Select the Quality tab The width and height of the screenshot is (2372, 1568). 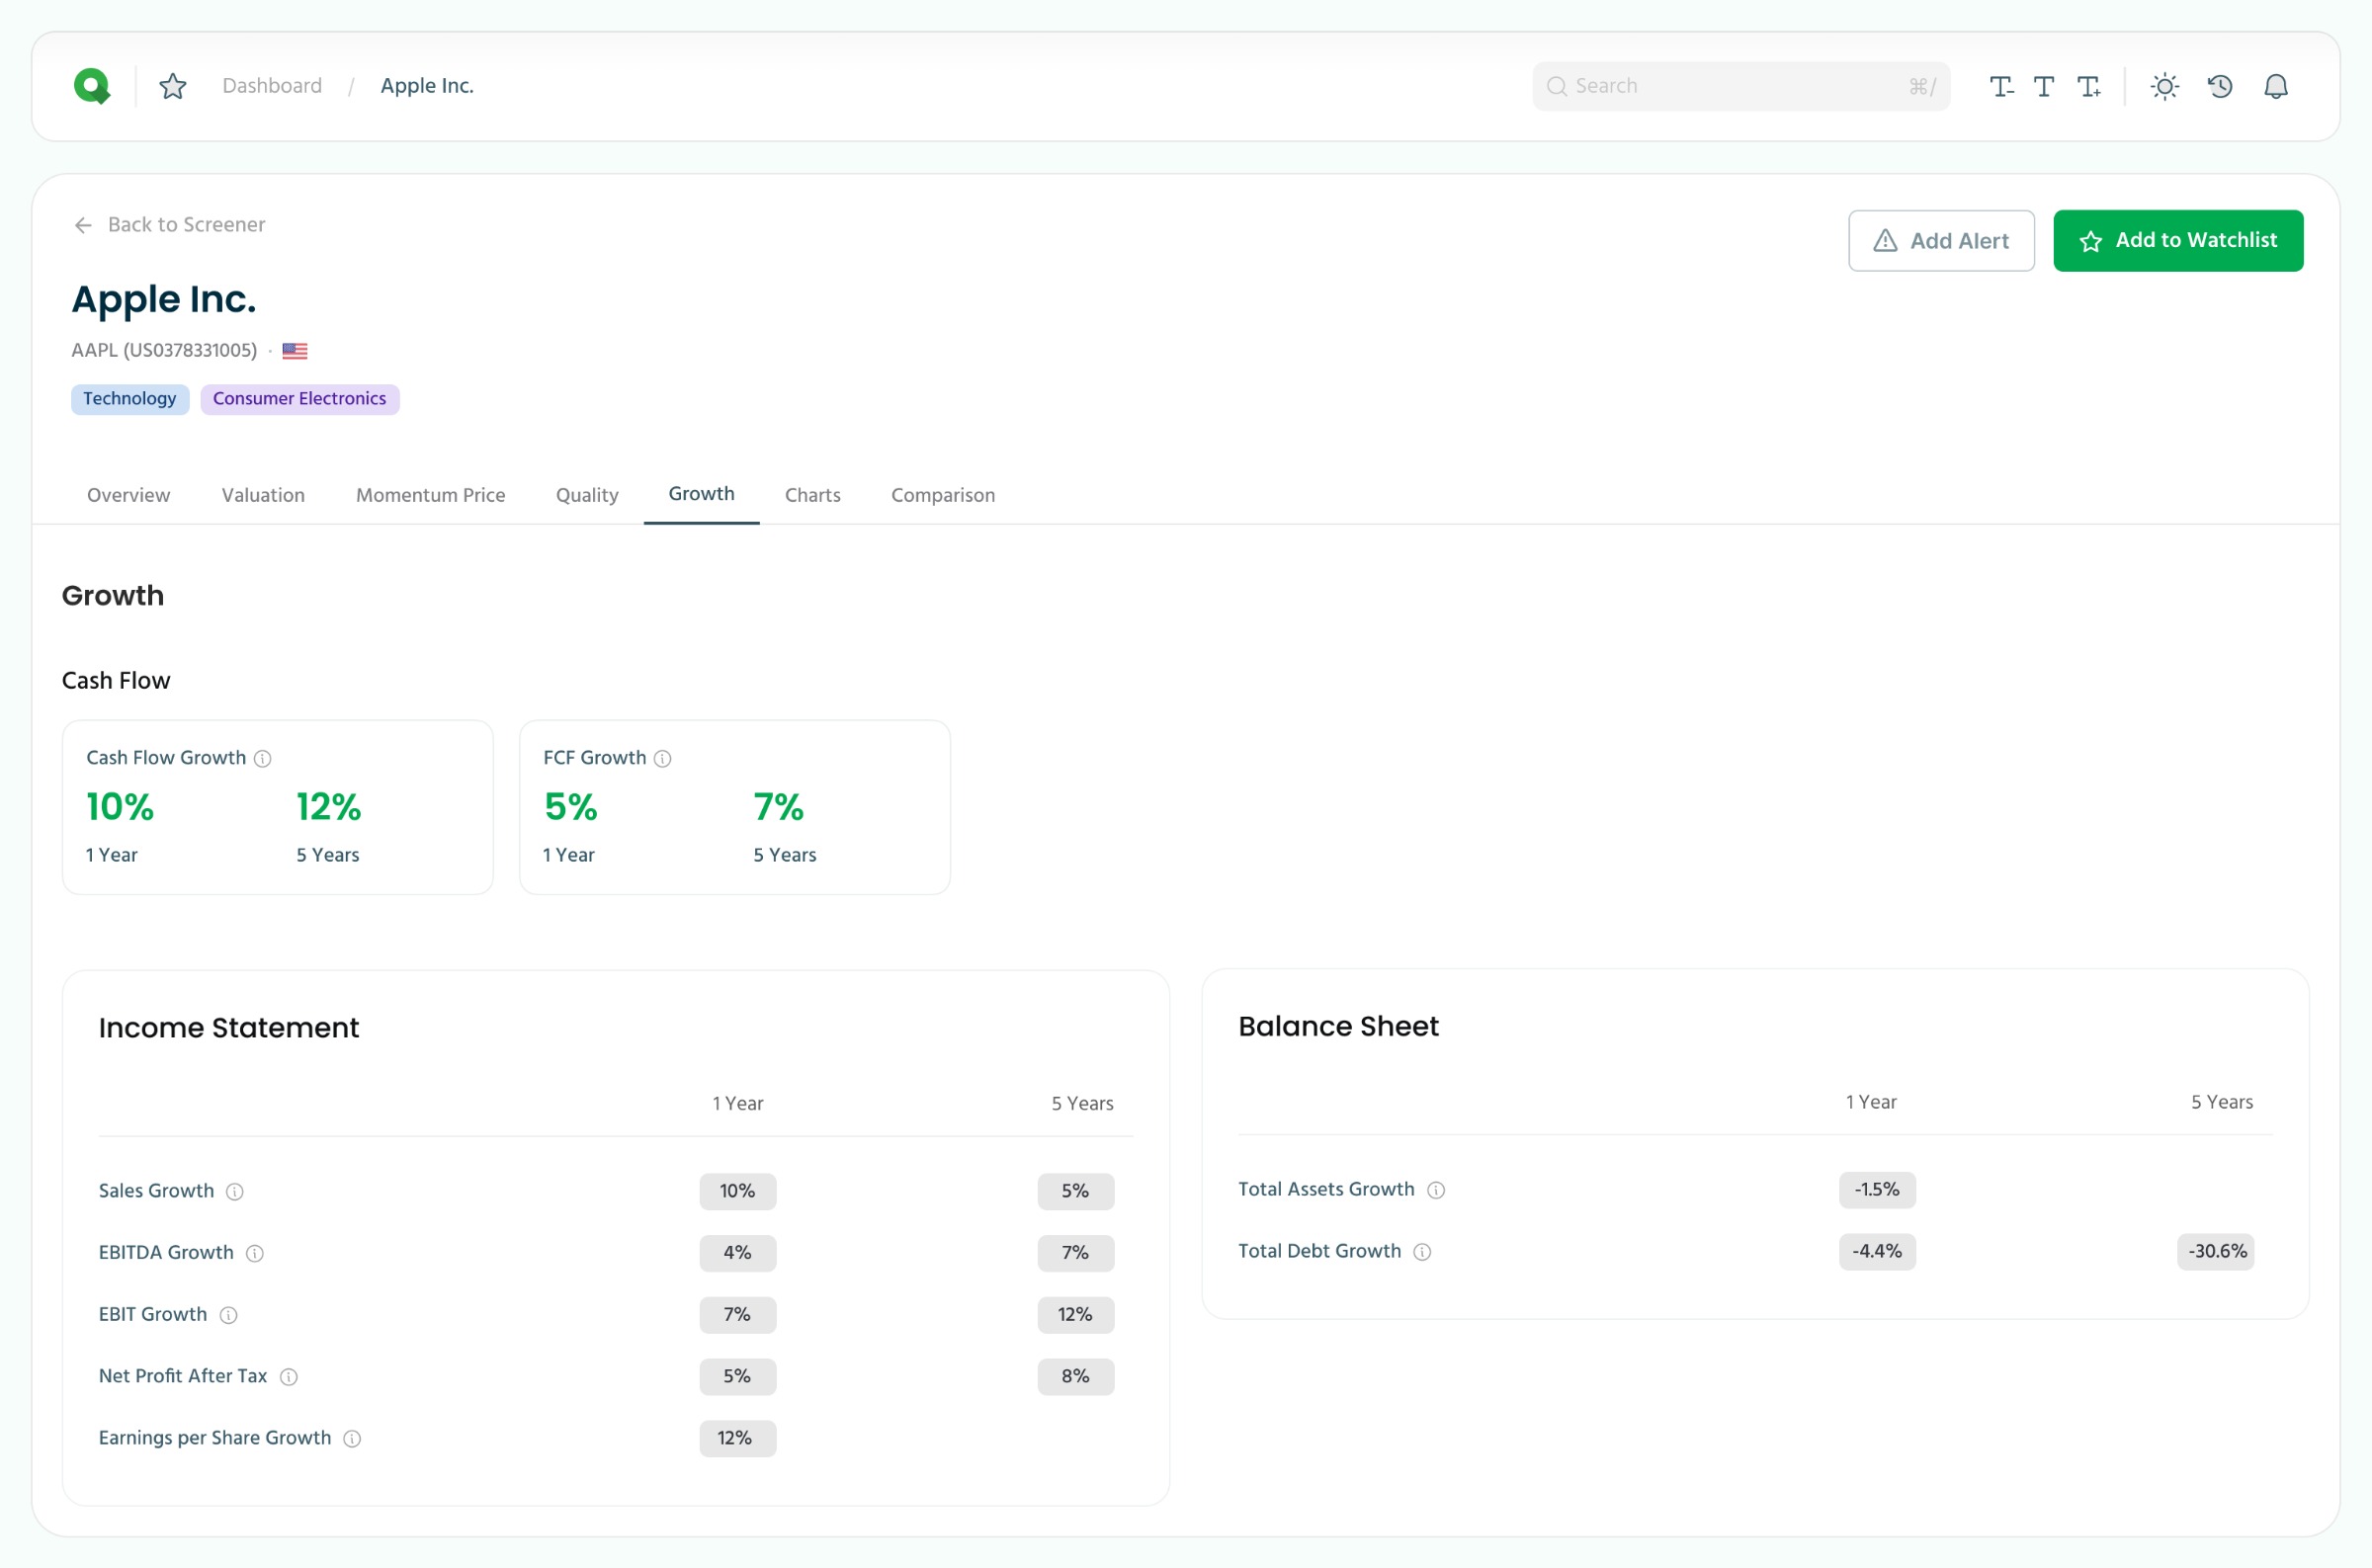[587, 495]
